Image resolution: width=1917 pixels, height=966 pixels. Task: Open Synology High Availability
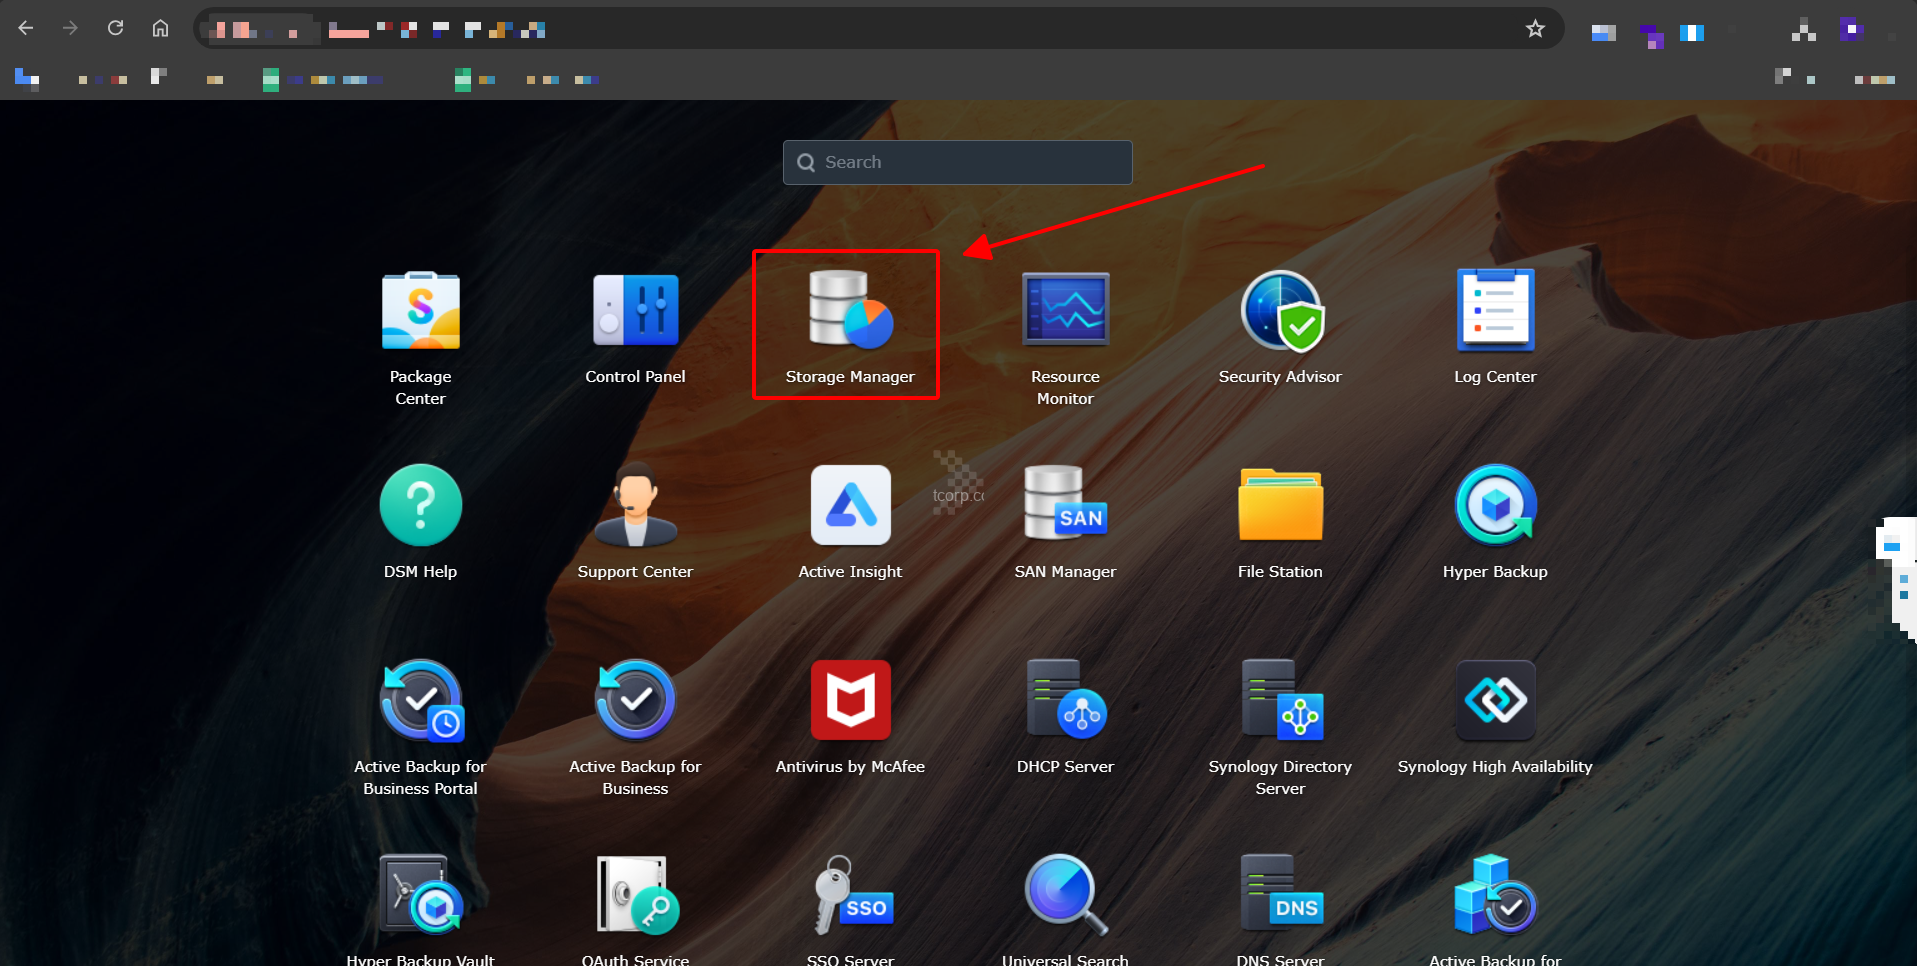pos(1495,702)
